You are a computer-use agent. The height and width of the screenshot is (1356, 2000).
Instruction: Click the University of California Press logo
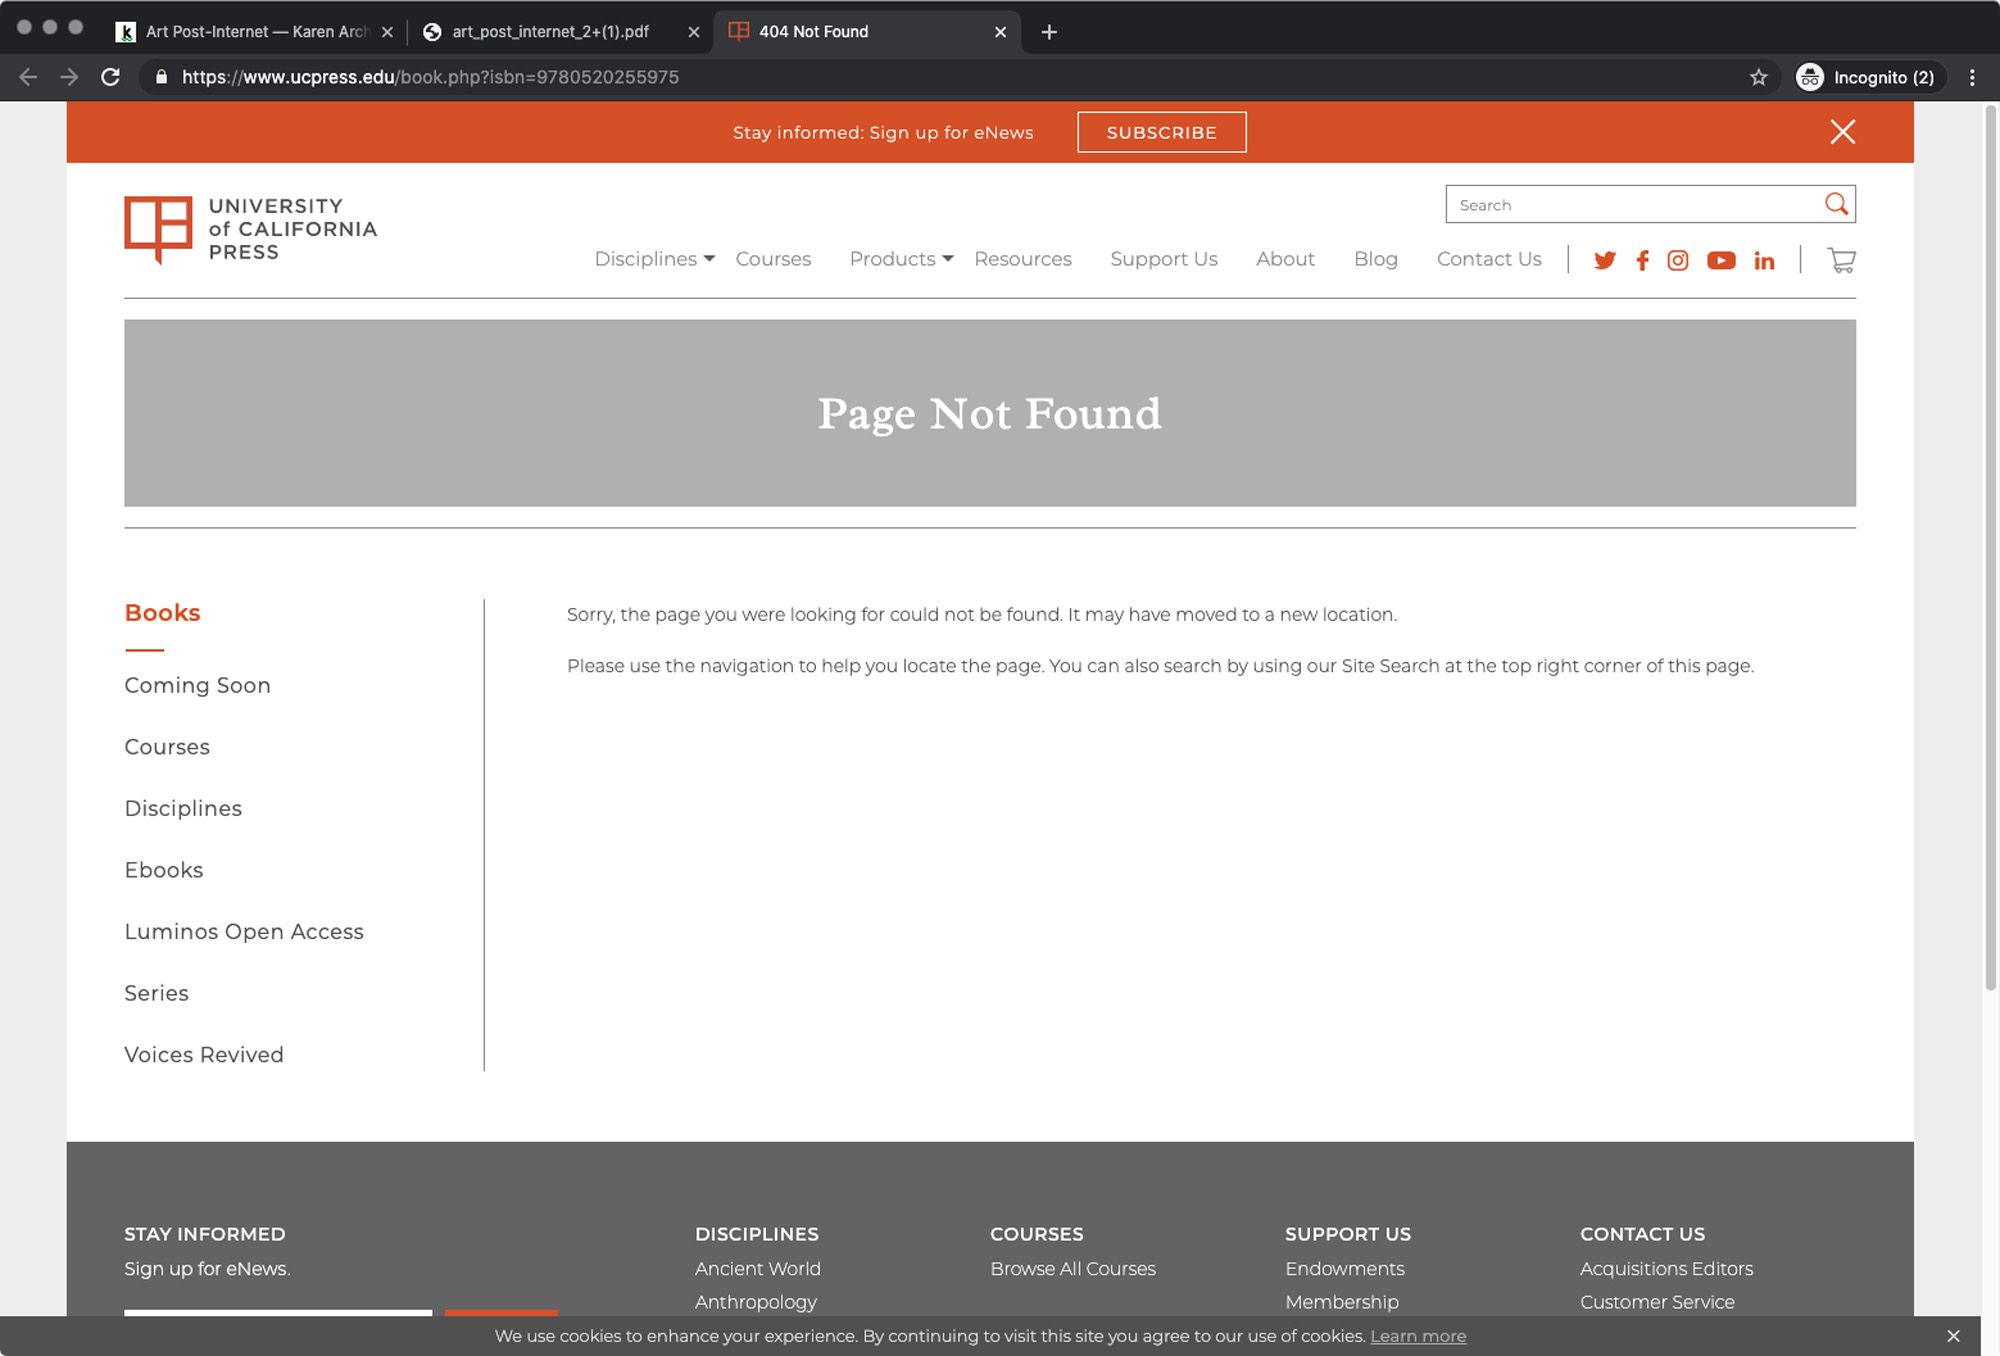(x=250, y=229)
